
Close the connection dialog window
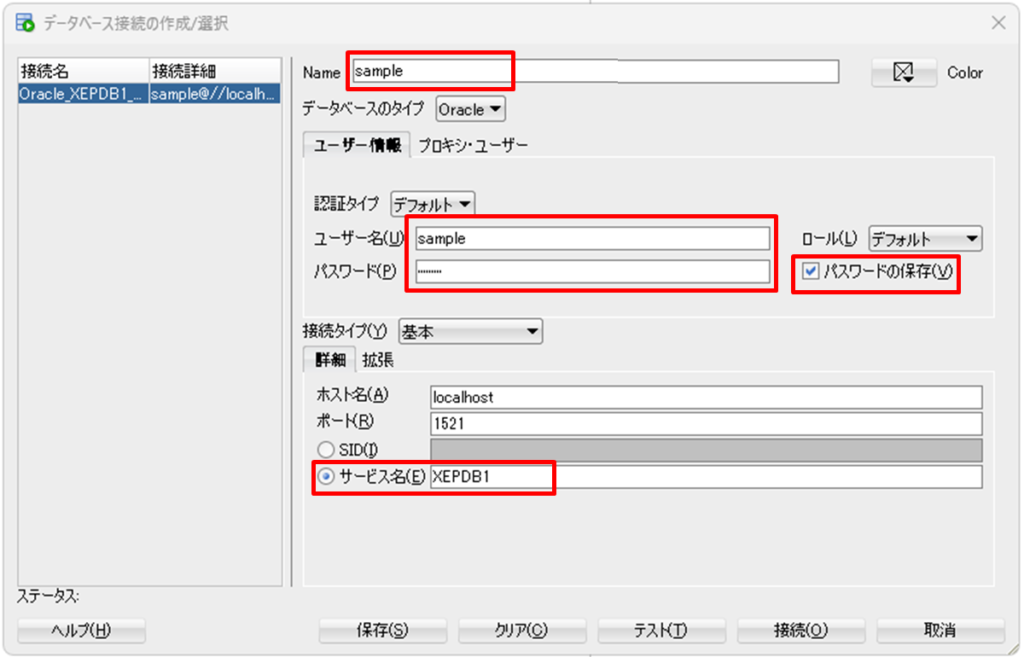[998, 22]
